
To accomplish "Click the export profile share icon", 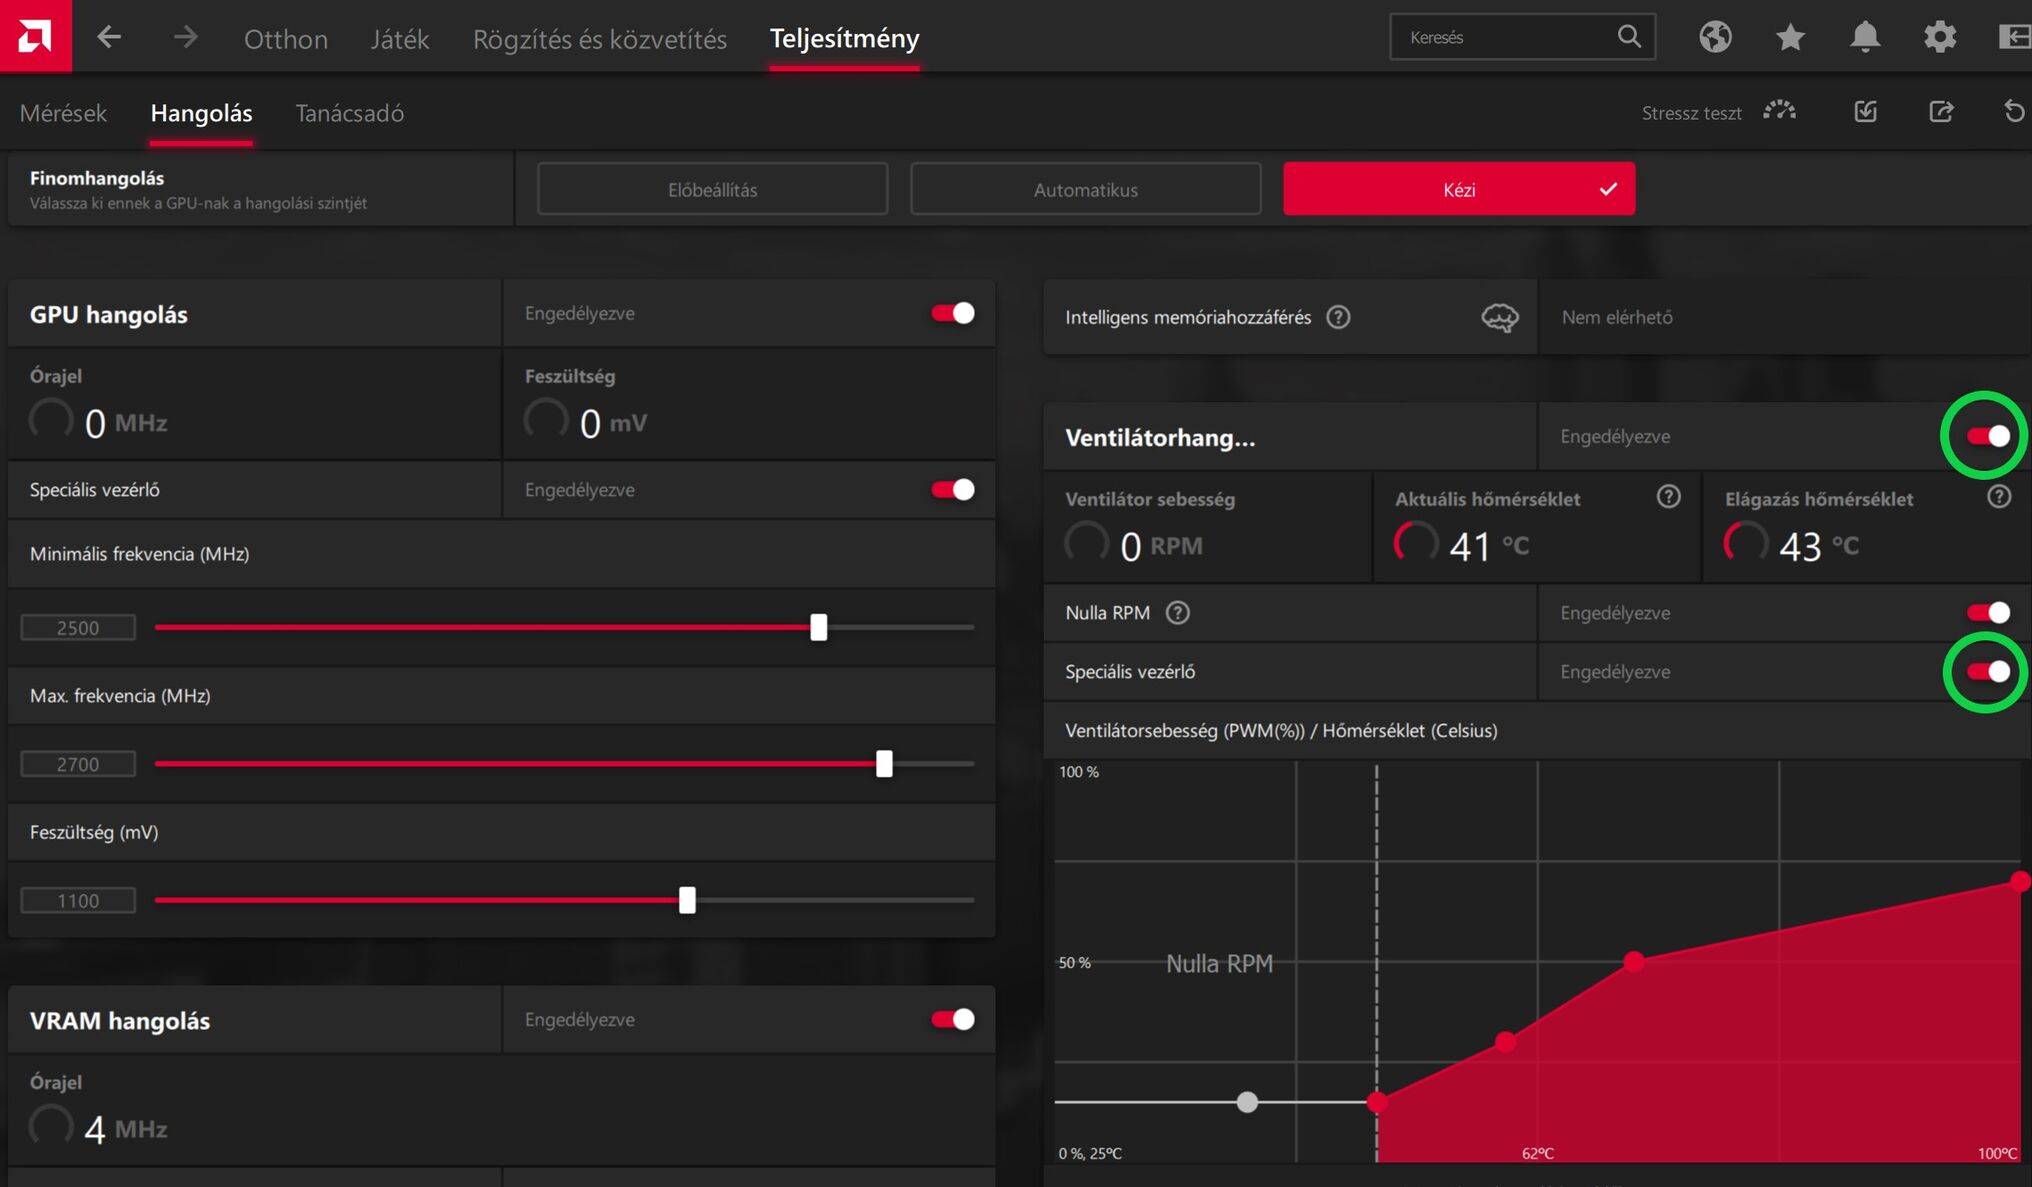I will pos(1941,112).
